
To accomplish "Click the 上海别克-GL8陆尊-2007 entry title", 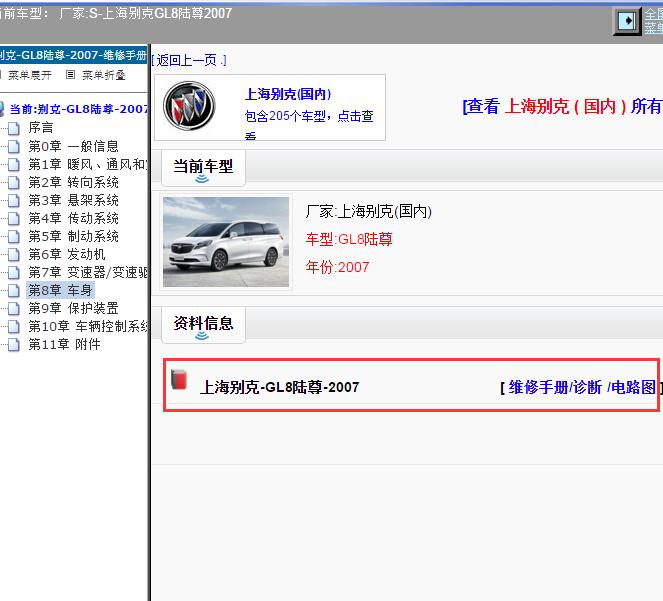I will 279,387.
